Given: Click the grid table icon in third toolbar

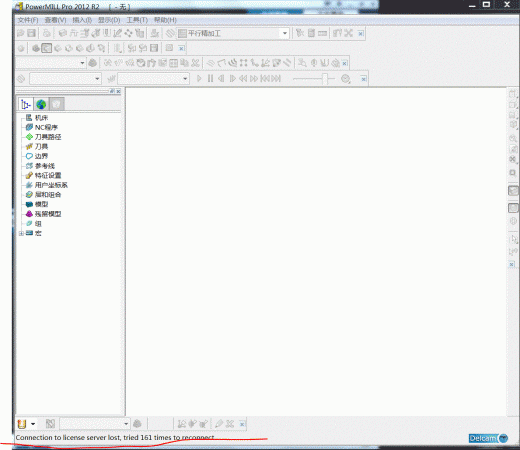Looking at the screenshot, I should click(173, 63).
